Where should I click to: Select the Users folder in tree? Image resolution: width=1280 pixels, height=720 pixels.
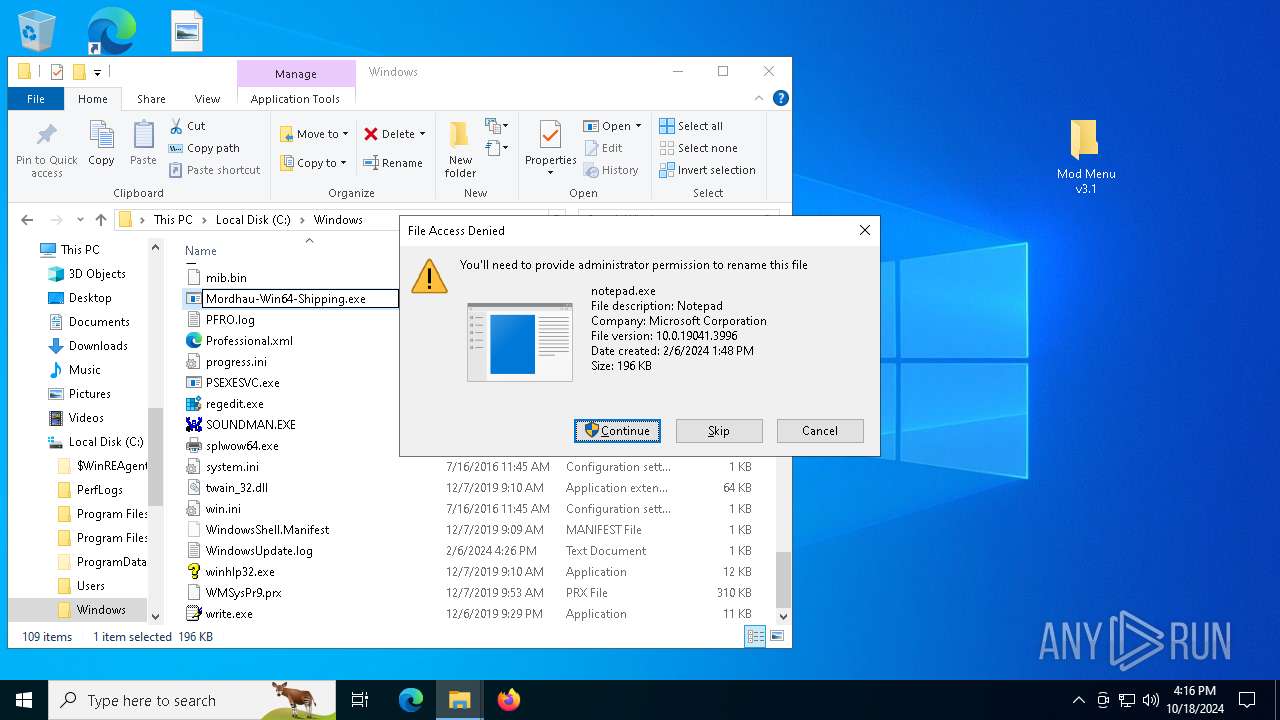pyautogui.click(x=90, y=586)
